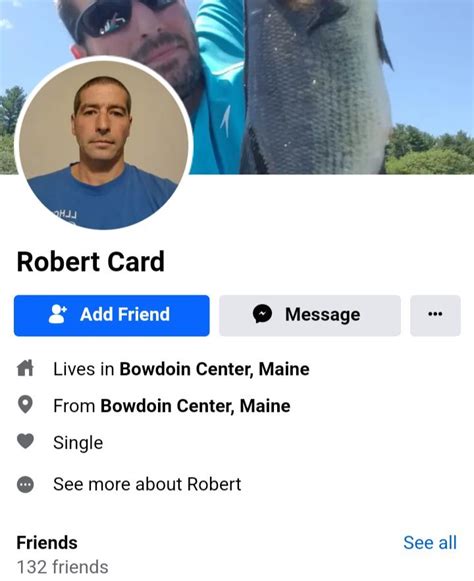Image resolution: width=474 pixels, height=581 pixels.
Task: Click the add-person icon on Add Friend
Action: [57, 314]
